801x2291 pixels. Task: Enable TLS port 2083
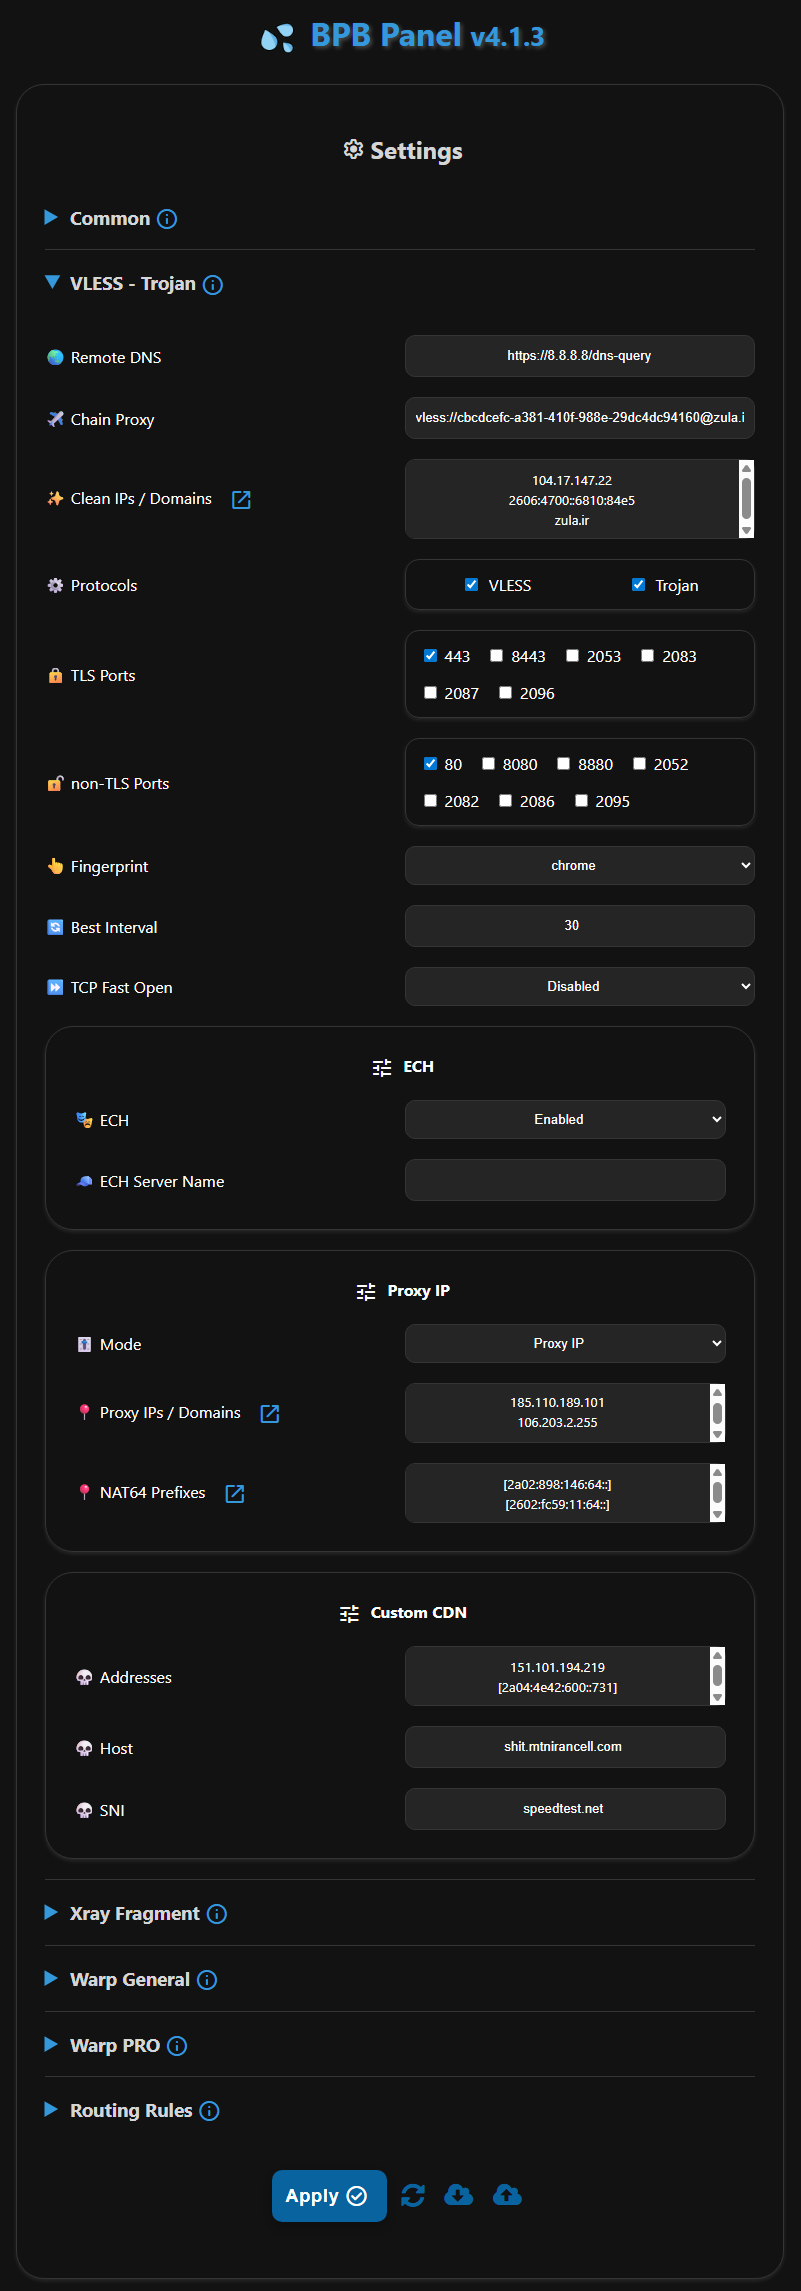click(647, 656)
